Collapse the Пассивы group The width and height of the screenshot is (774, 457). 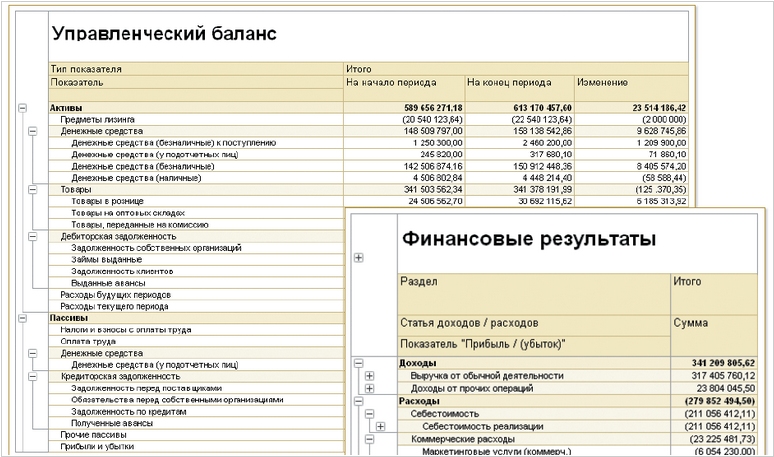(x=21, y=318)
